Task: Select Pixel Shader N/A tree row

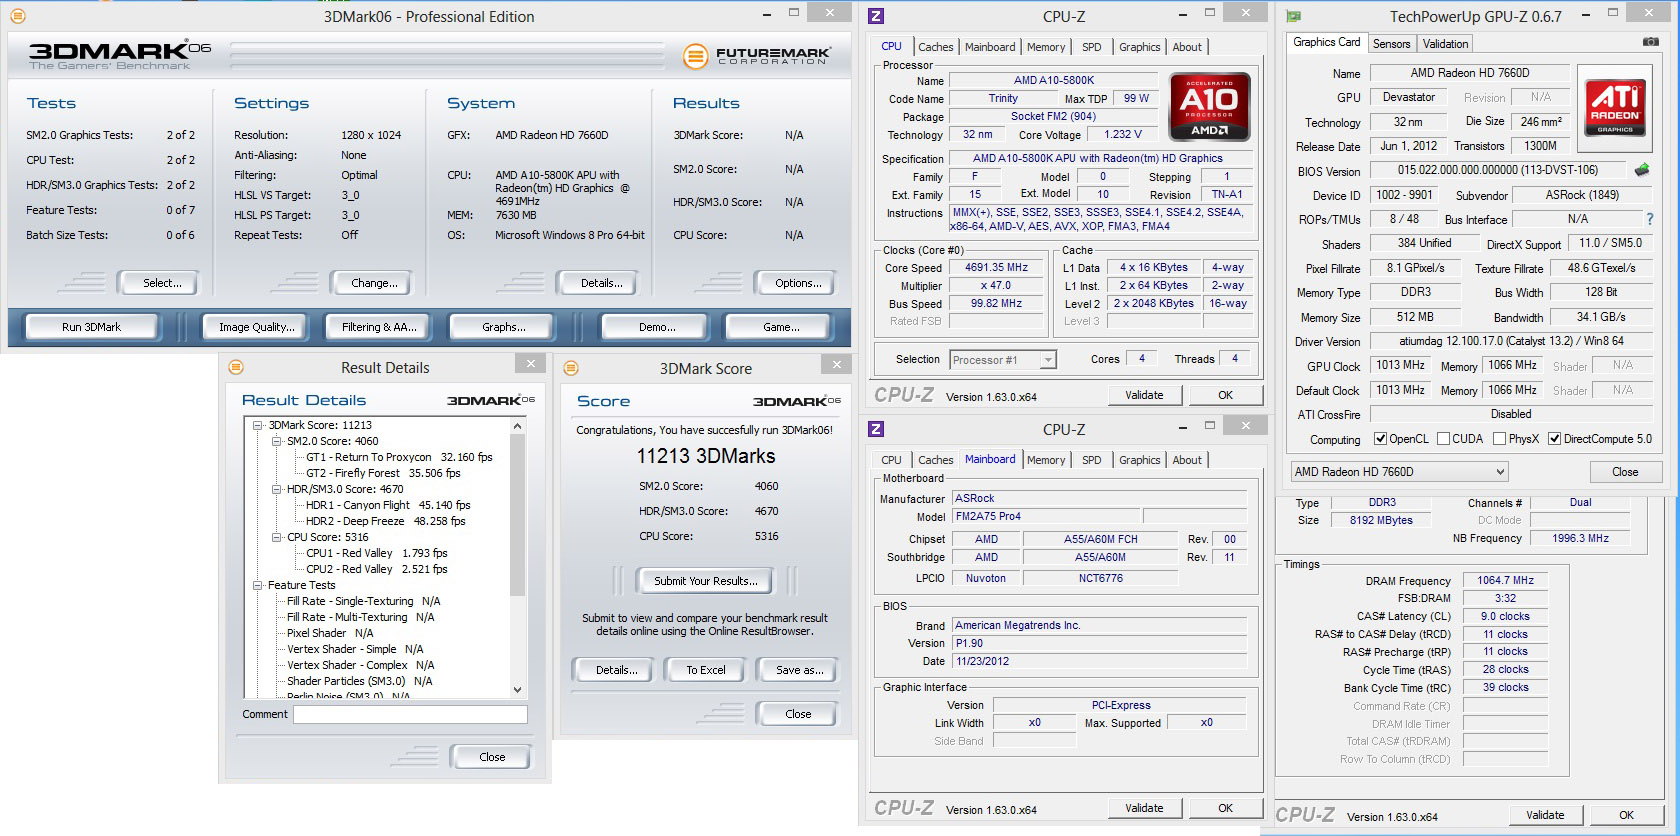Action: pyautogui.click(x=330, y=633)
